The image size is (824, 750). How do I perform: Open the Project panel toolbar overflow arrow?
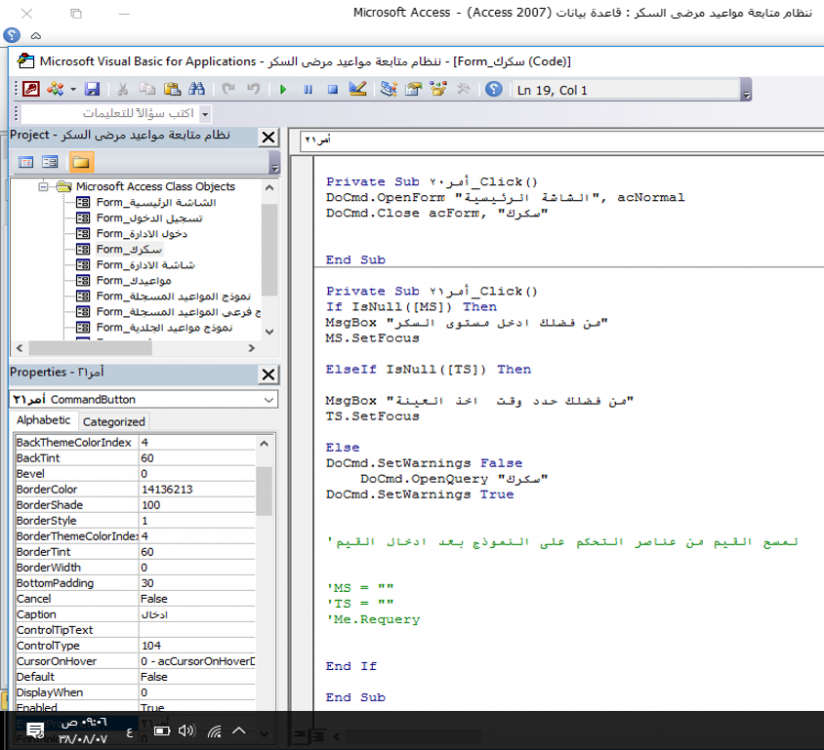(x=274, y=162)
